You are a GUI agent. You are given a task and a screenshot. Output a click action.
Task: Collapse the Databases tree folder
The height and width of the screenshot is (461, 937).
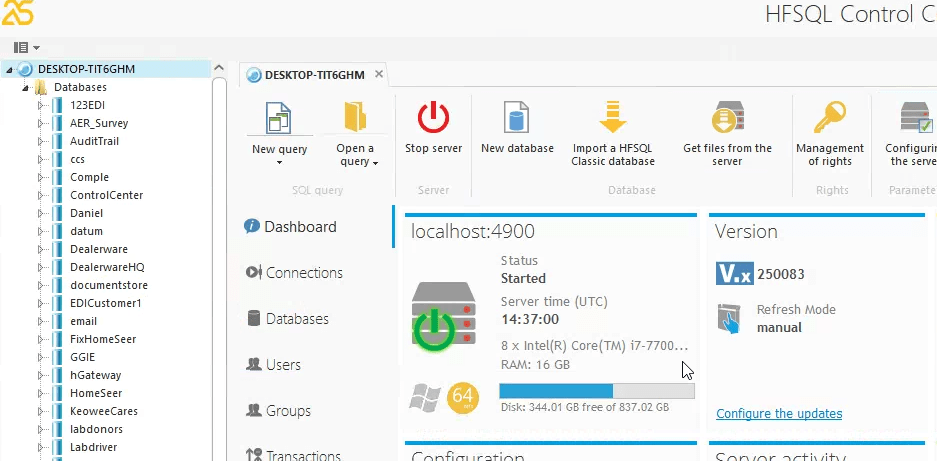click(24, 87)
